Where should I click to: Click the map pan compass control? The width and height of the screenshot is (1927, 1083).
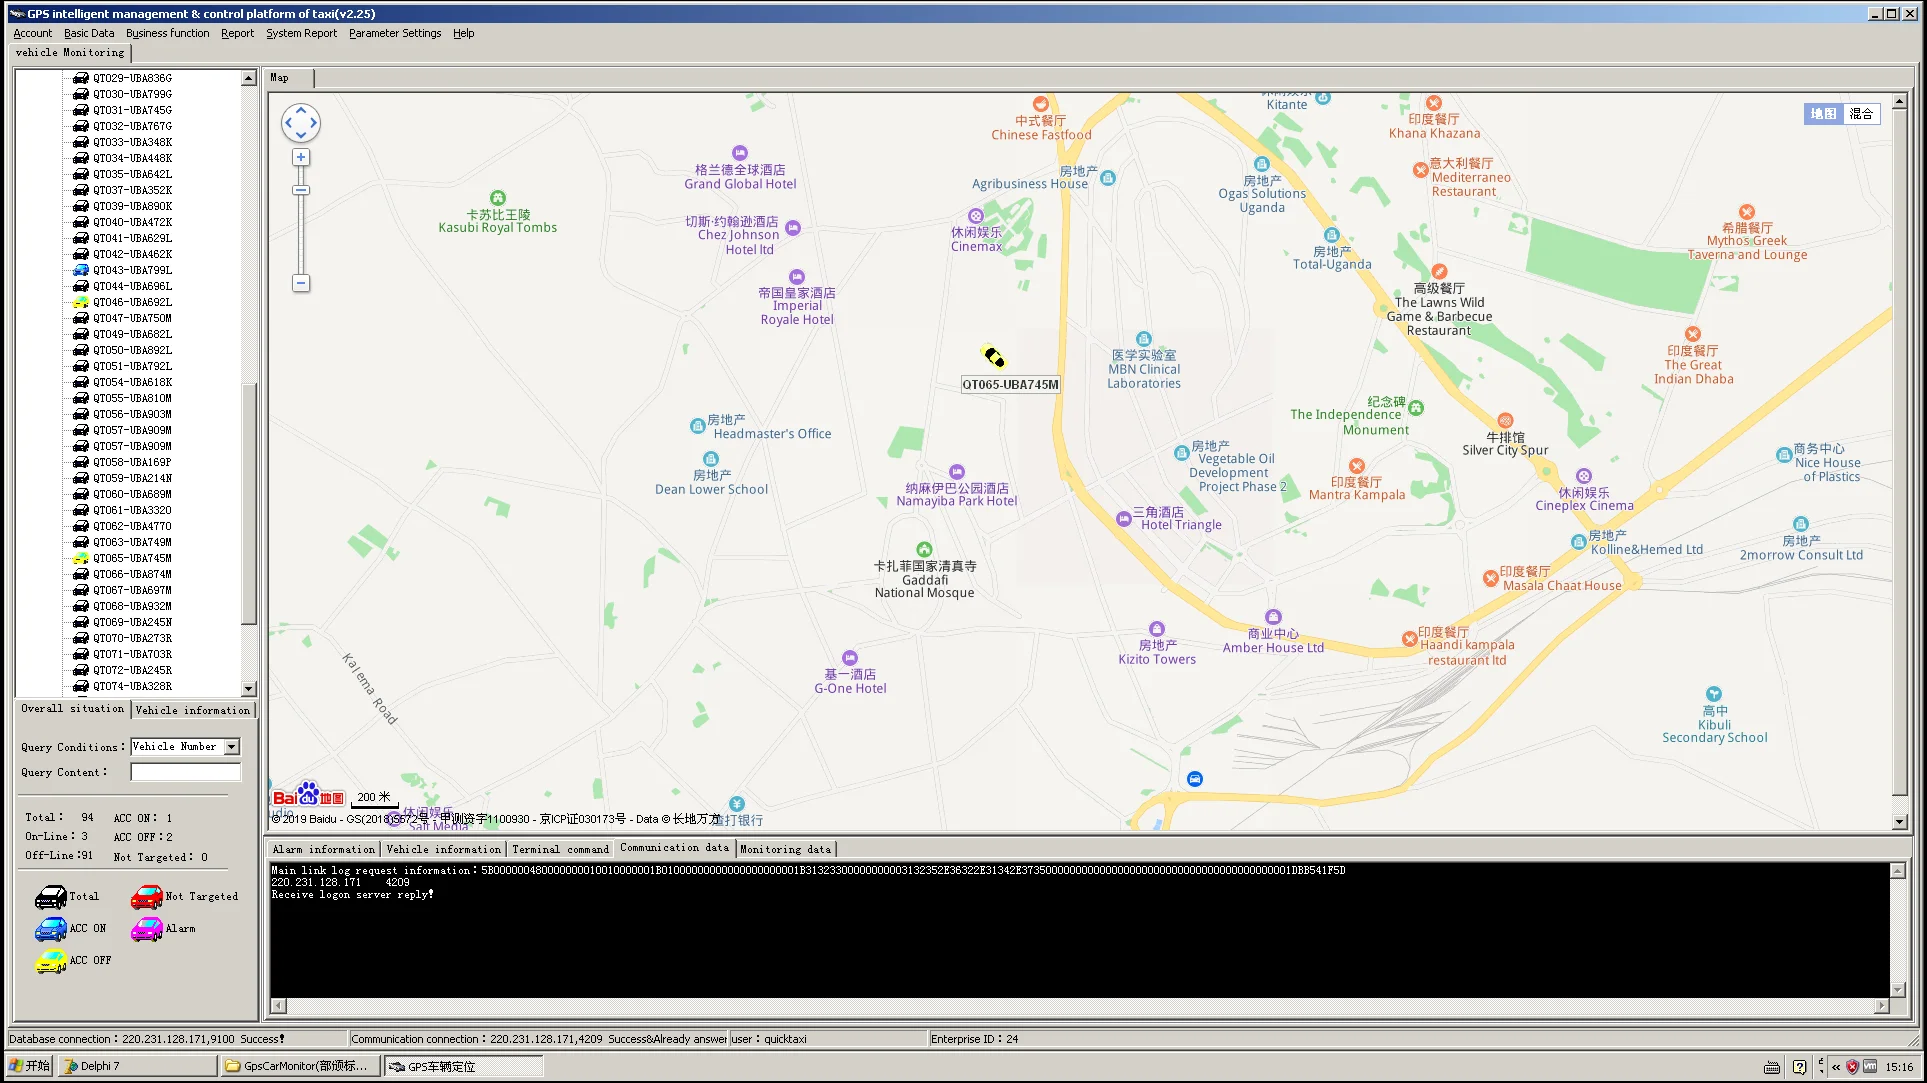(x=301, y=124)
